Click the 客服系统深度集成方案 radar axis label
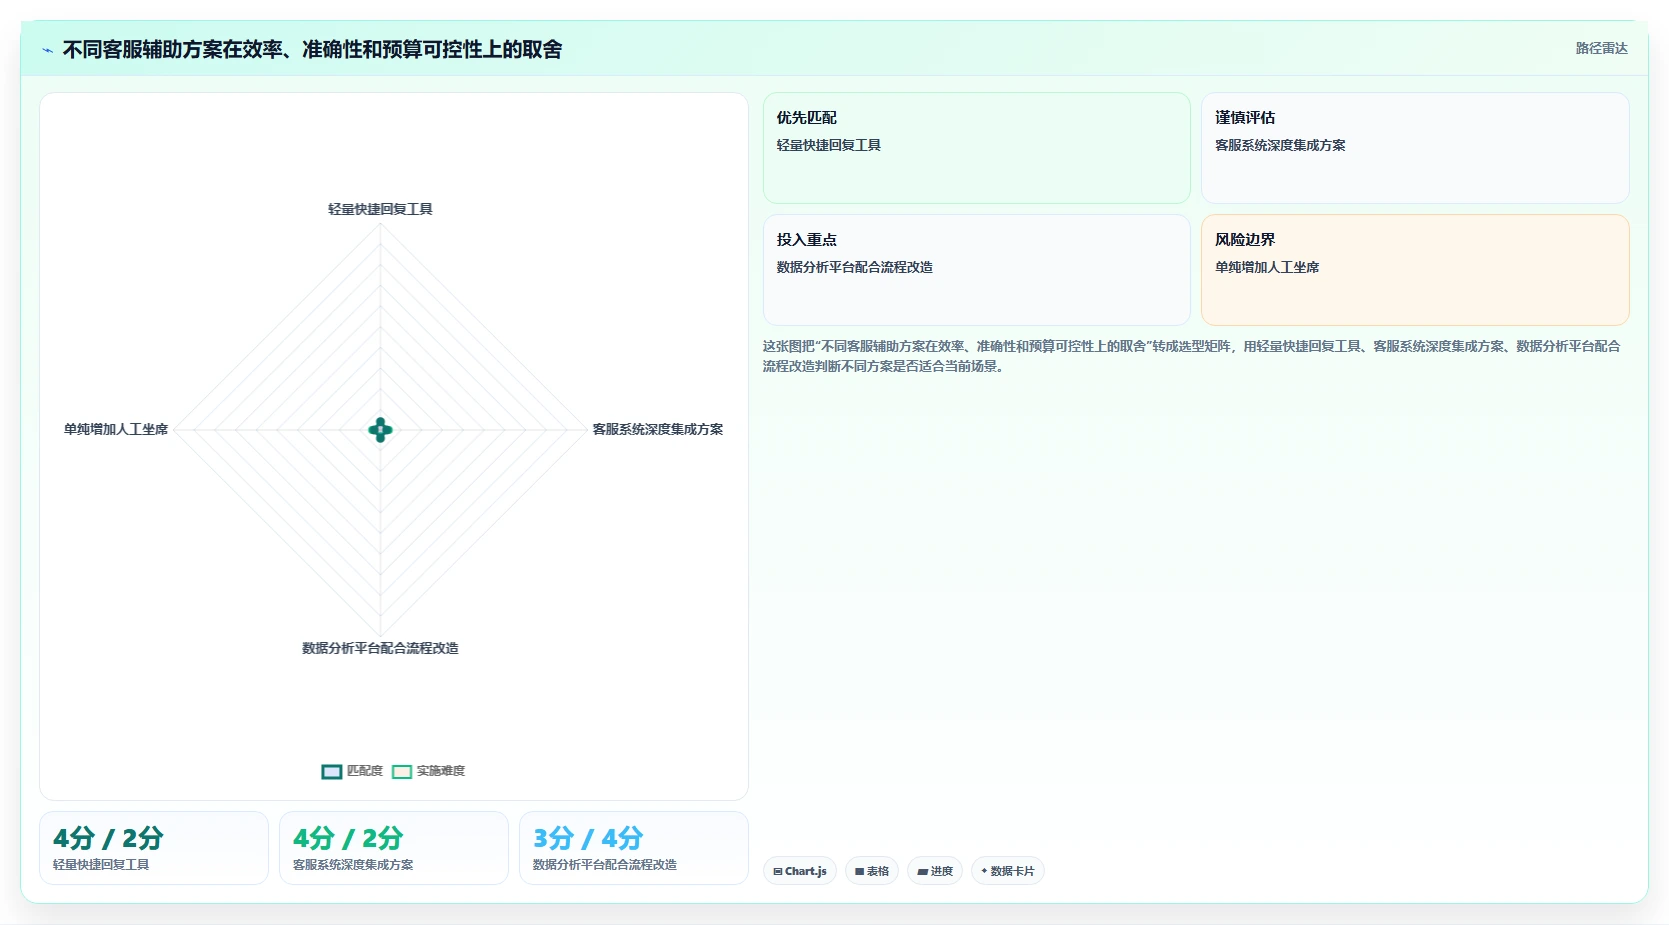The height and width of the screenshot is (925, 1669). click(657, 429)
